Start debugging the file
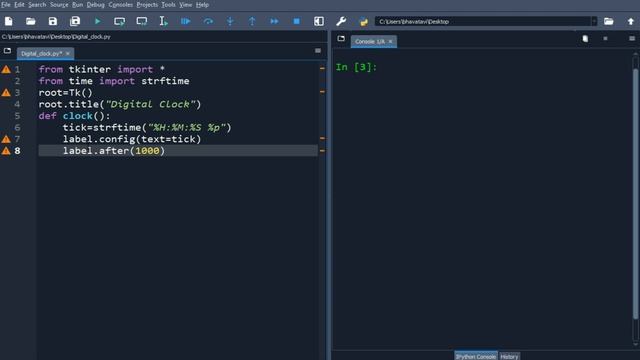 tap(186, 21)
